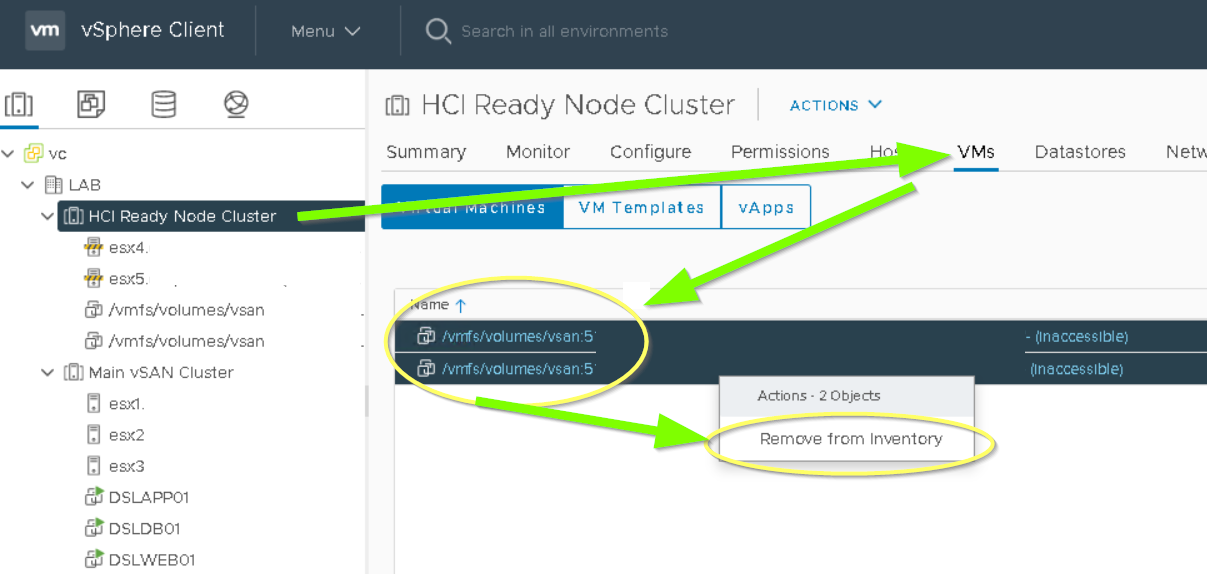Viewport: 1207px width, 574px height.
Task: Switch to Storage view icon
Action: point(164,104)
